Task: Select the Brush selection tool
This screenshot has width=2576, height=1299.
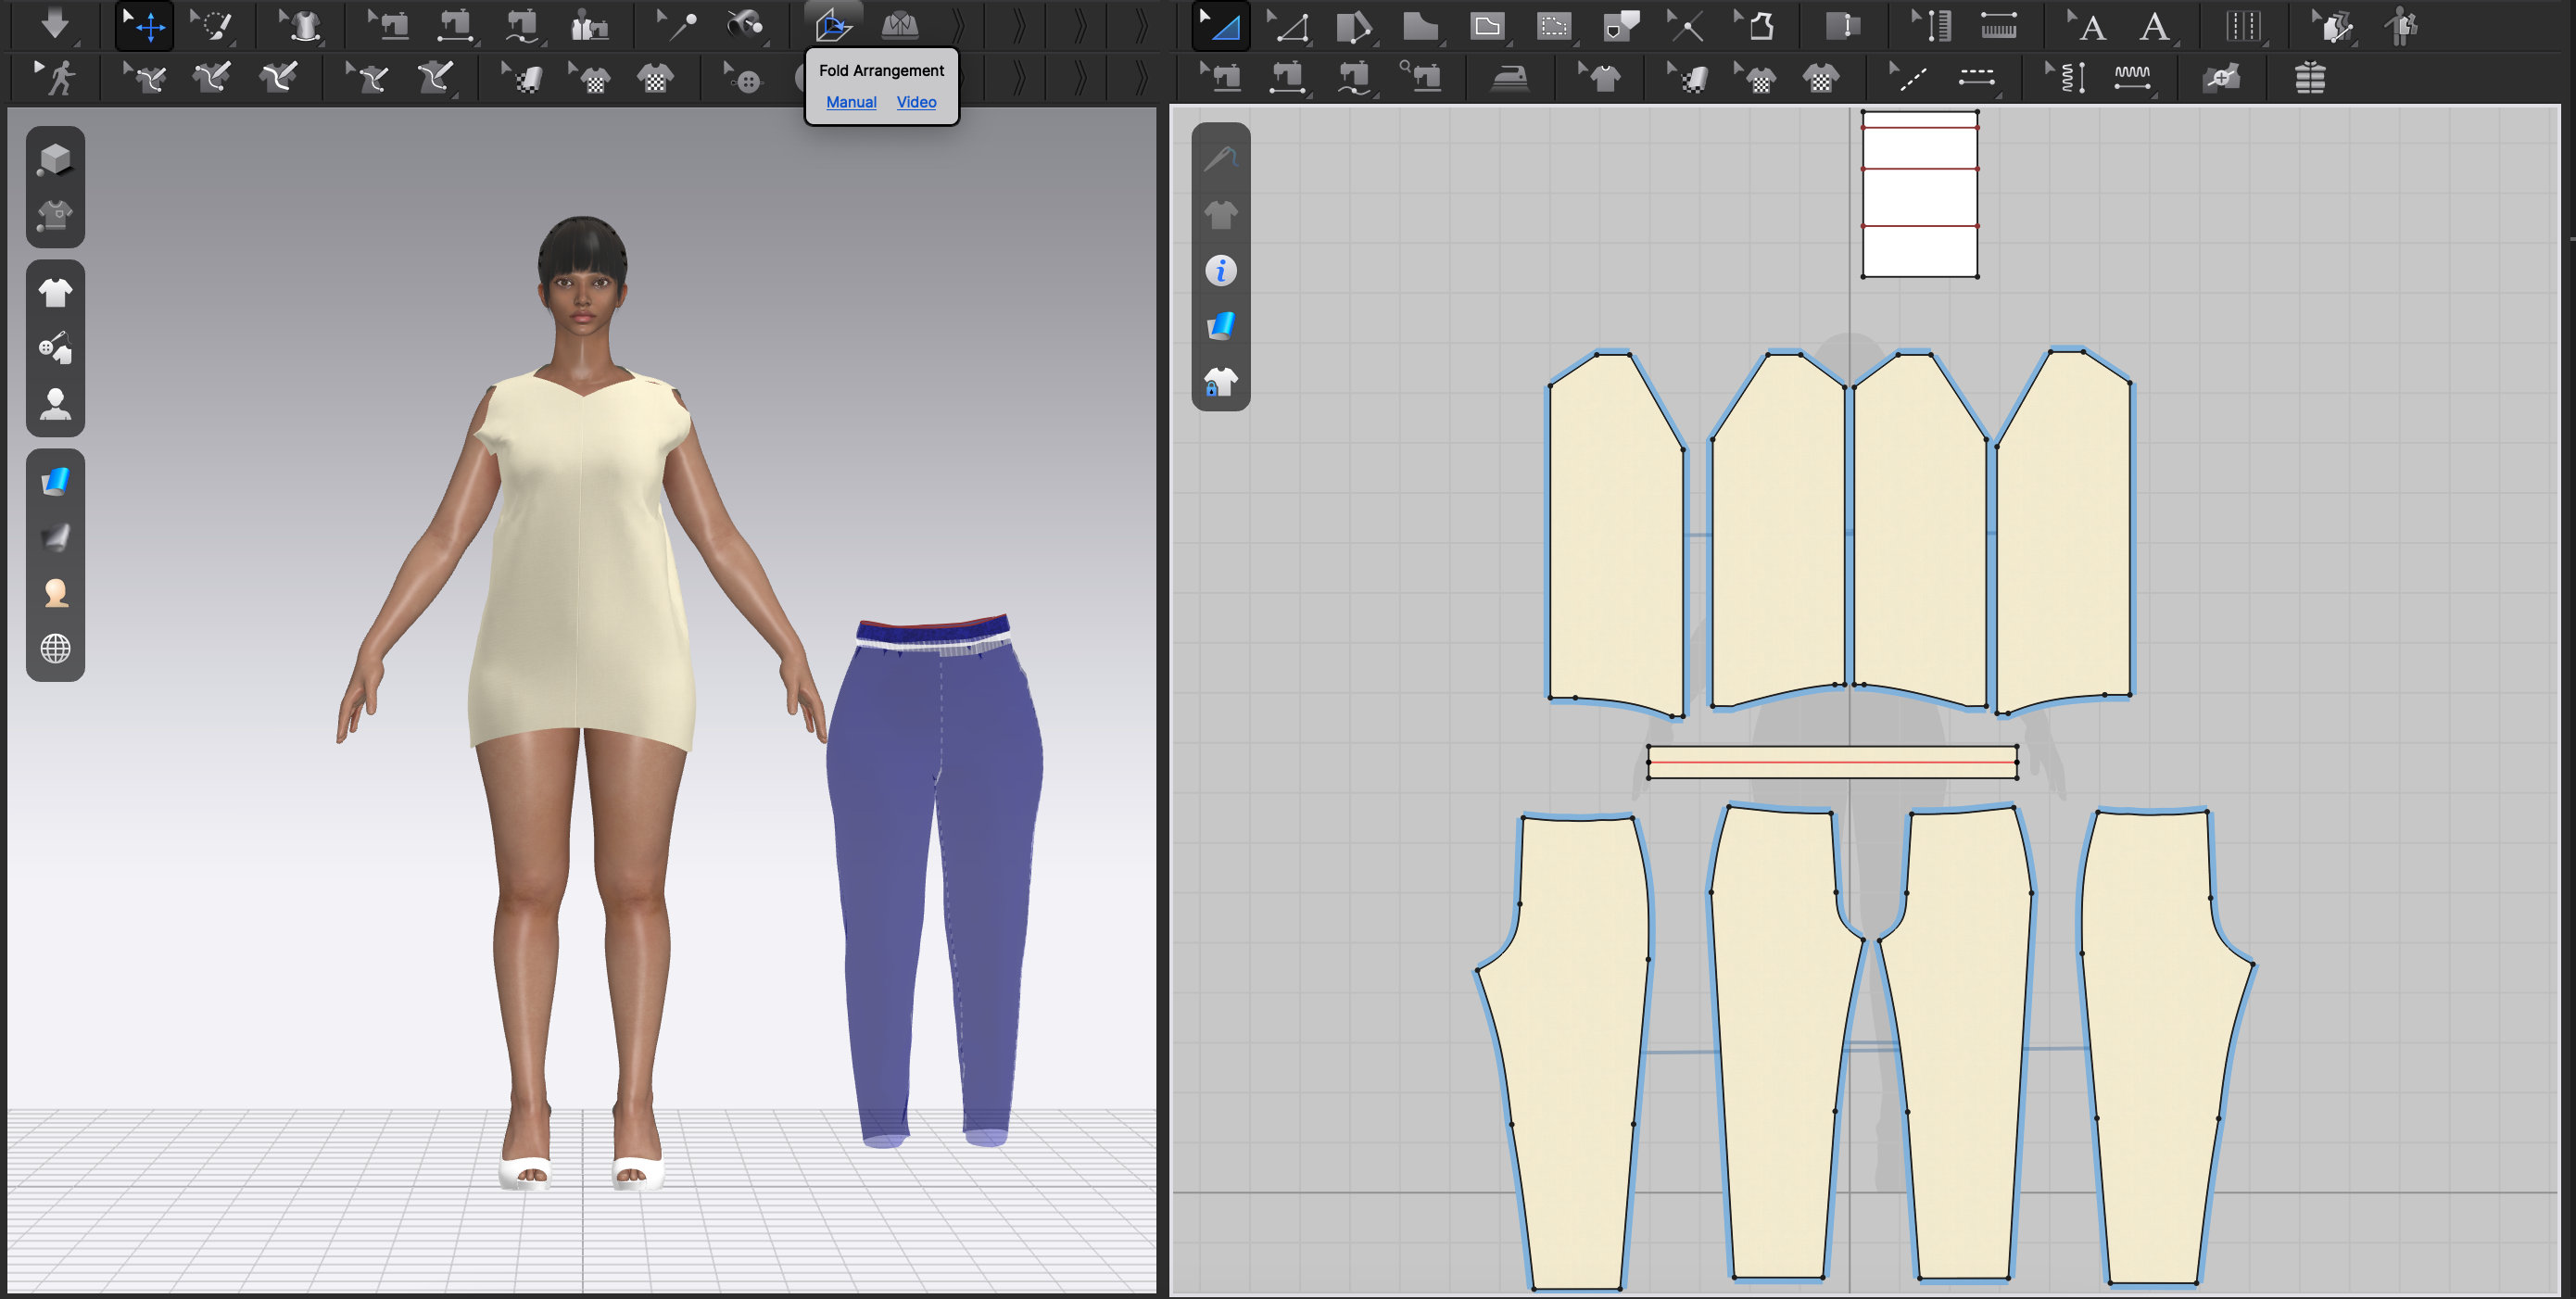Action: pos(214,25)
